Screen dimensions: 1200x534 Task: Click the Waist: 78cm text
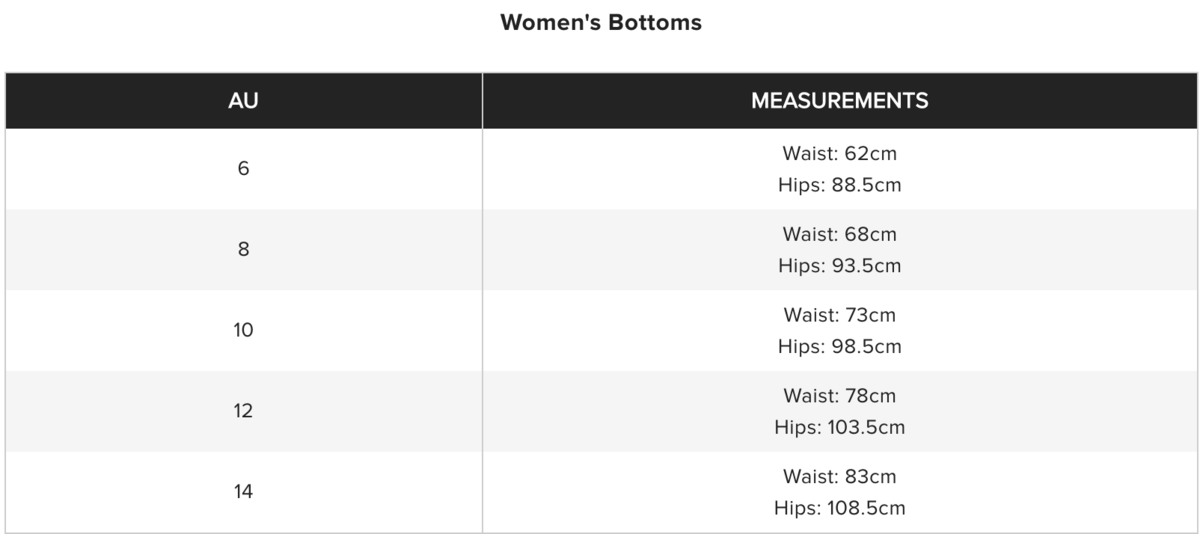[839, 396]
